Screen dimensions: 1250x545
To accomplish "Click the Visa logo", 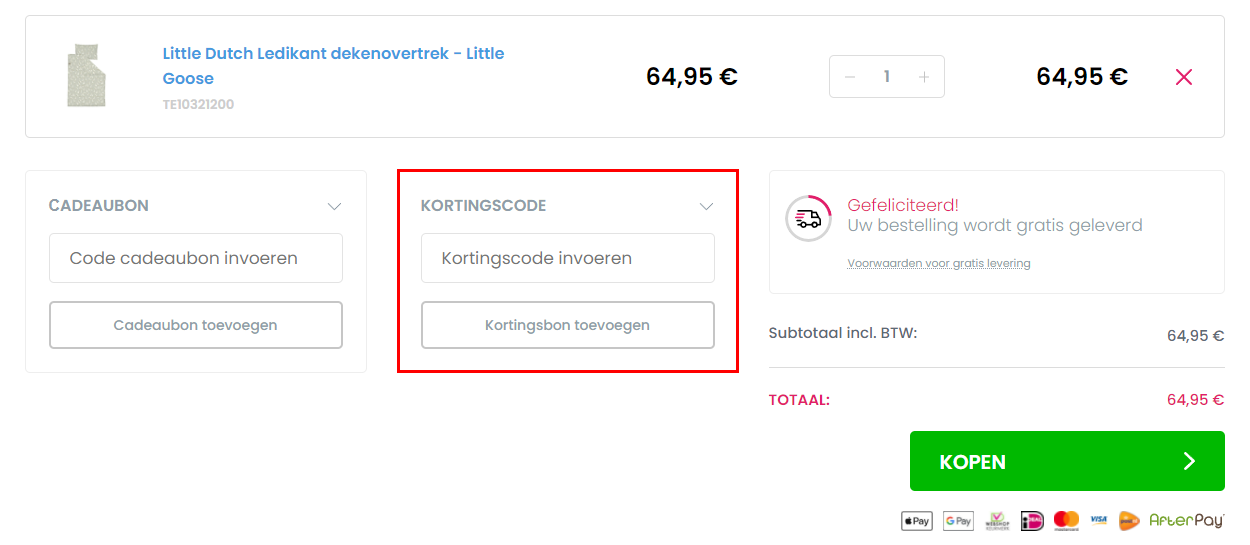I will 1099,521.
